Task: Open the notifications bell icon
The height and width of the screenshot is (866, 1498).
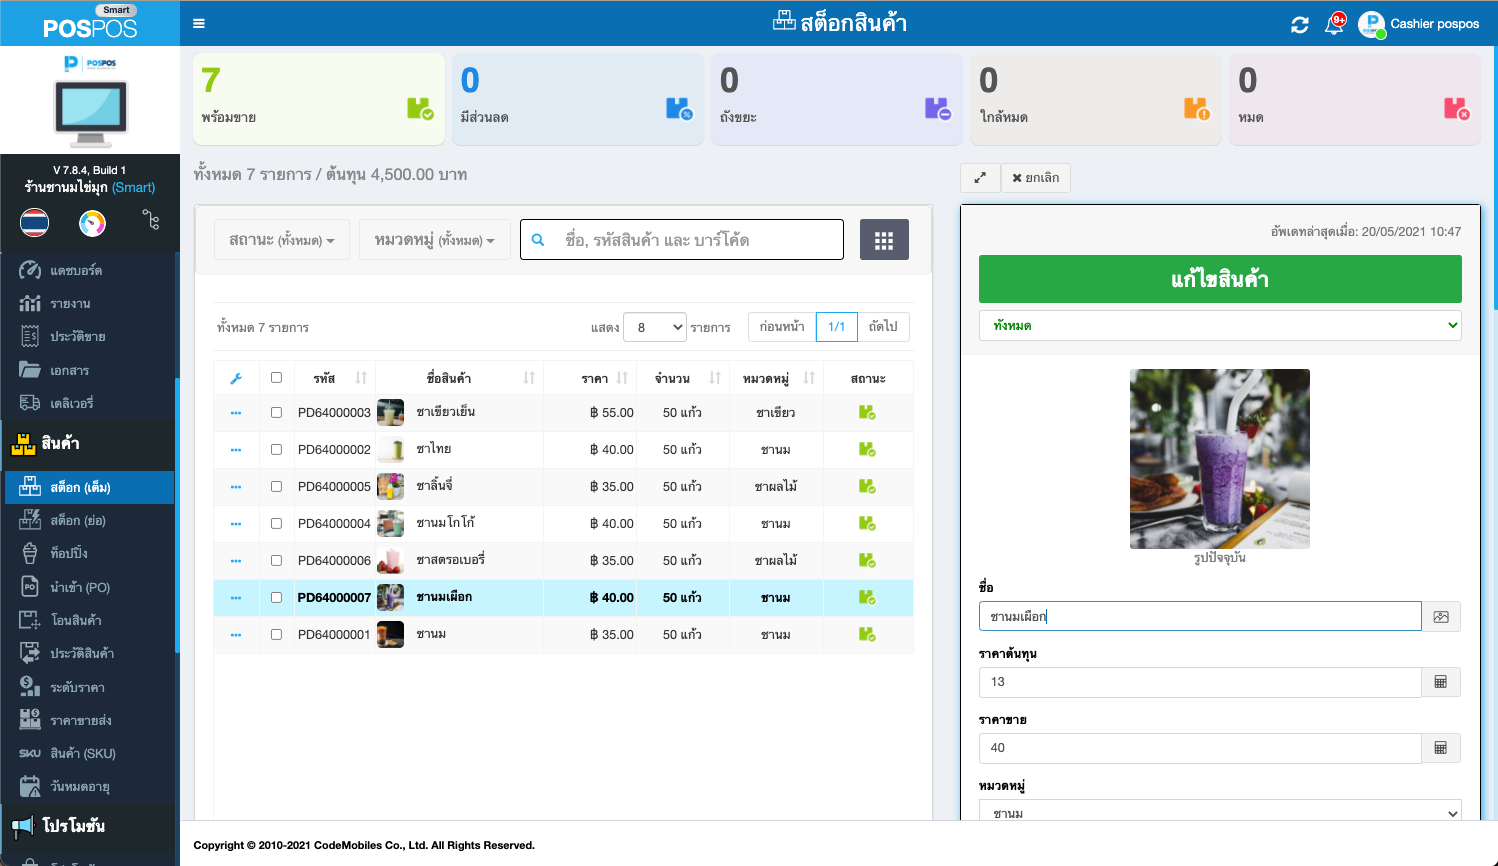Action: [1334, 25]
